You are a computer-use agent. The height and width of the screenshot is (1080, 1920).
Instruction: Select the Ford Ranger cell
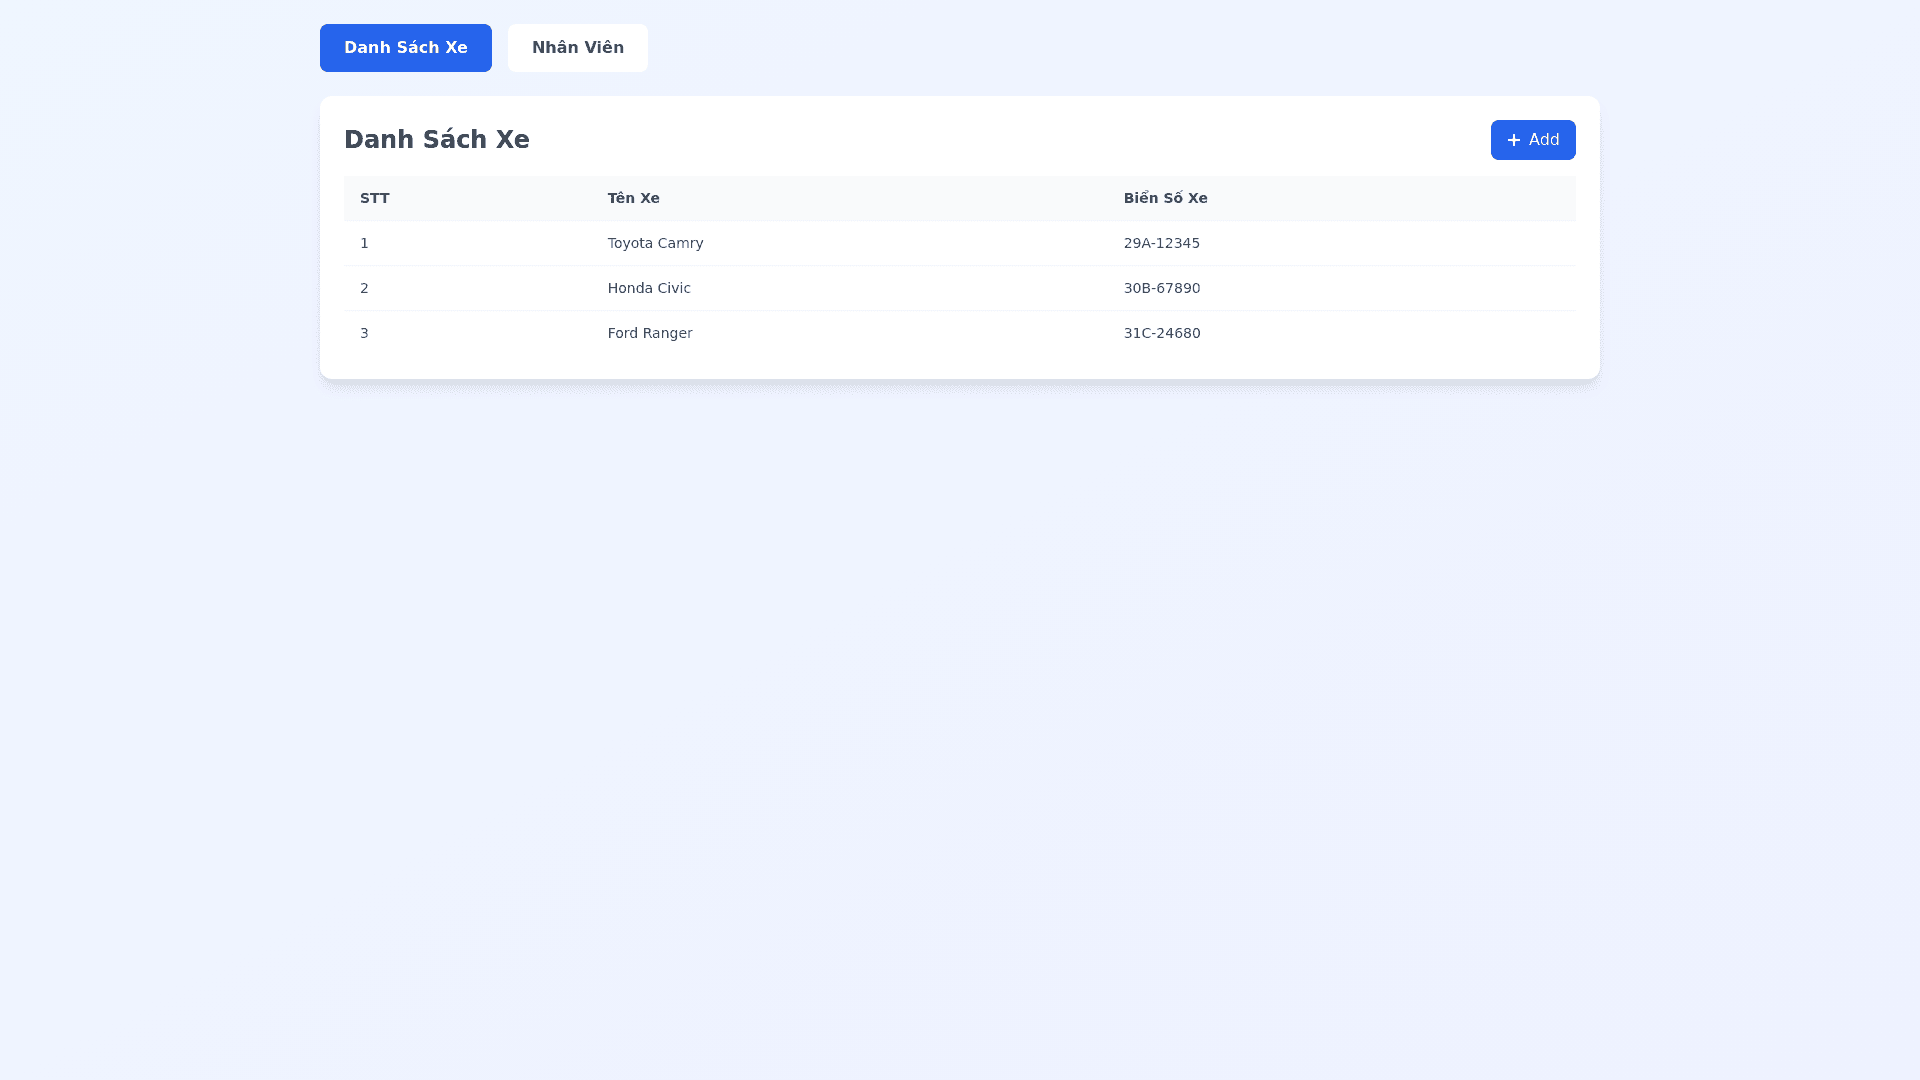pyautogui.click(x=650, y=333)
